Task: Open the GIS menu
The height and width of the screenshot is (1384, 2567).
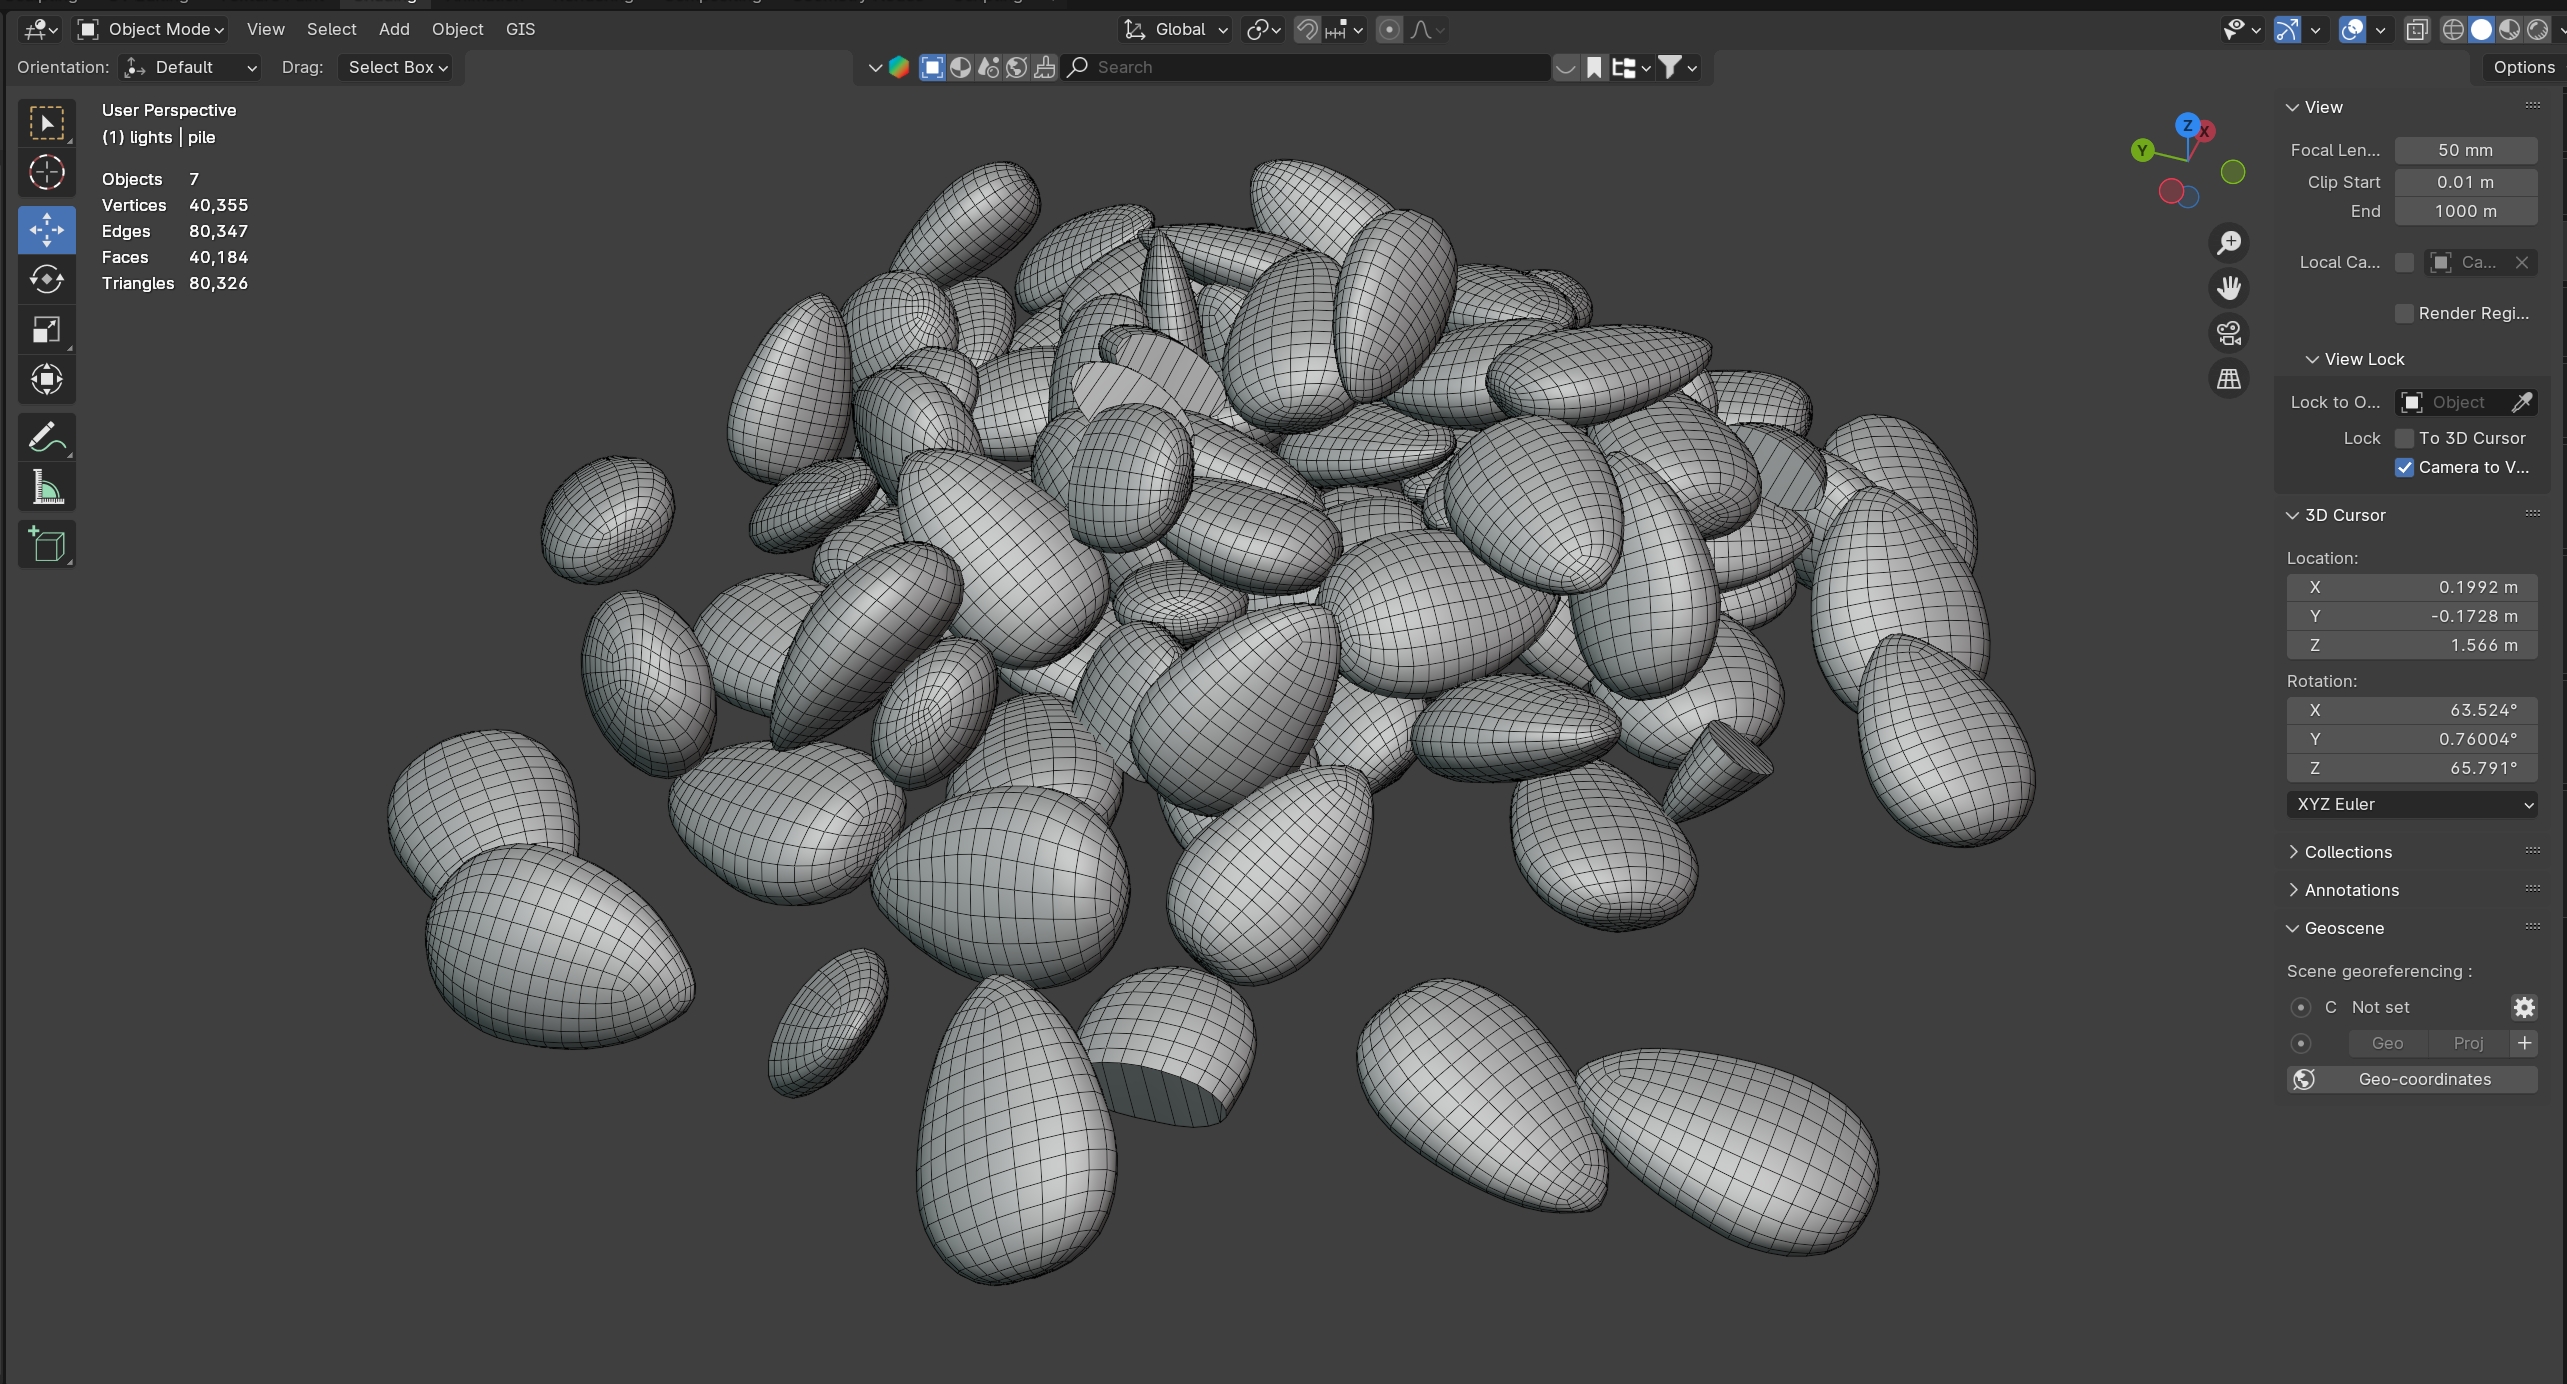Action: pyautogui.click(x=520, y=29)
